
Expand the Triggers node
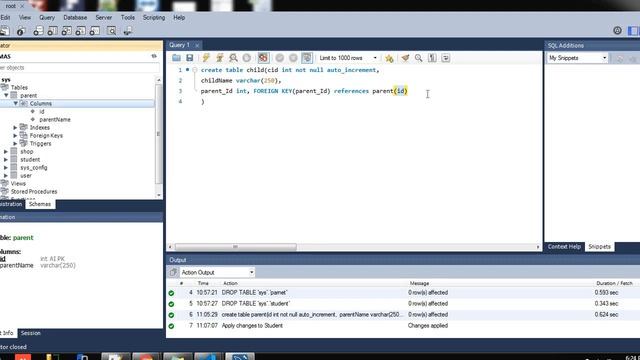tap(16, 143)
